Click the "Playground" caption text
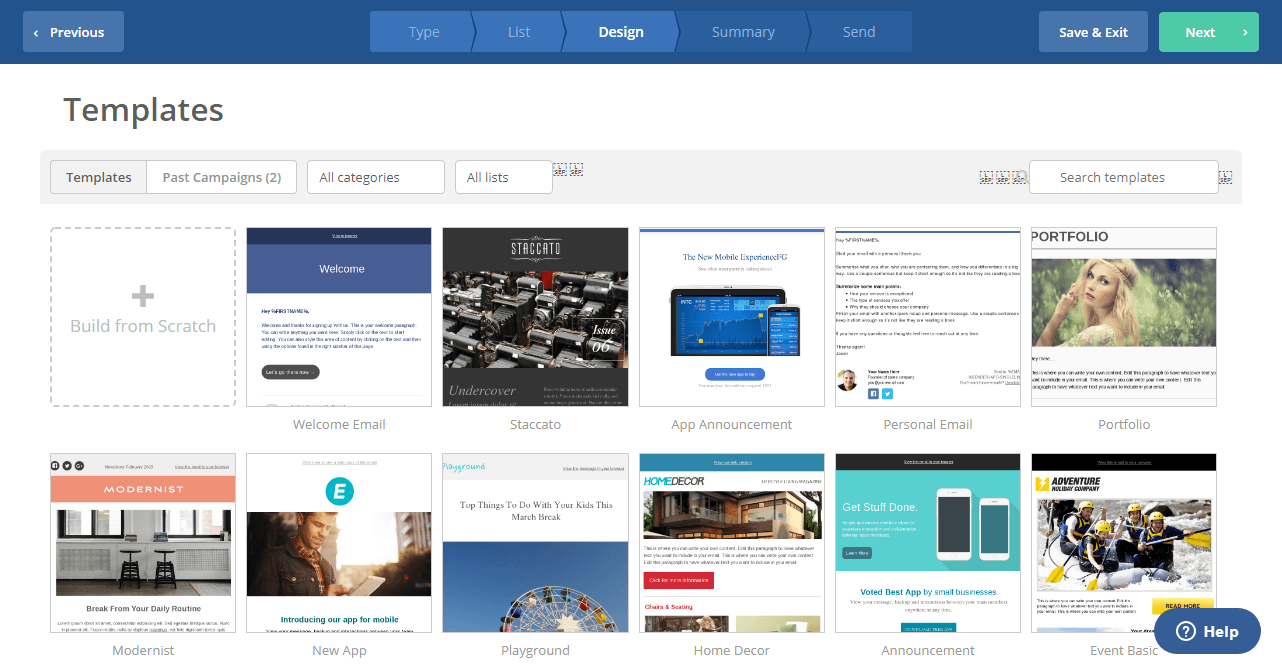Viewport: 1282px width, 664px height. (x=535, y=650)
